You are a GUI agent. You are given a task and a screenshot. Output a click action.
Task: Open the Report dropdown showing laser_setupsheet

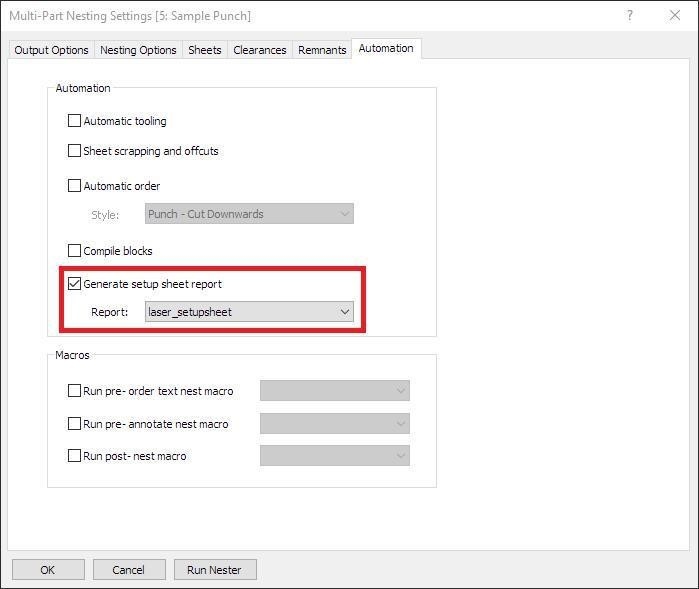click(249, 312)
